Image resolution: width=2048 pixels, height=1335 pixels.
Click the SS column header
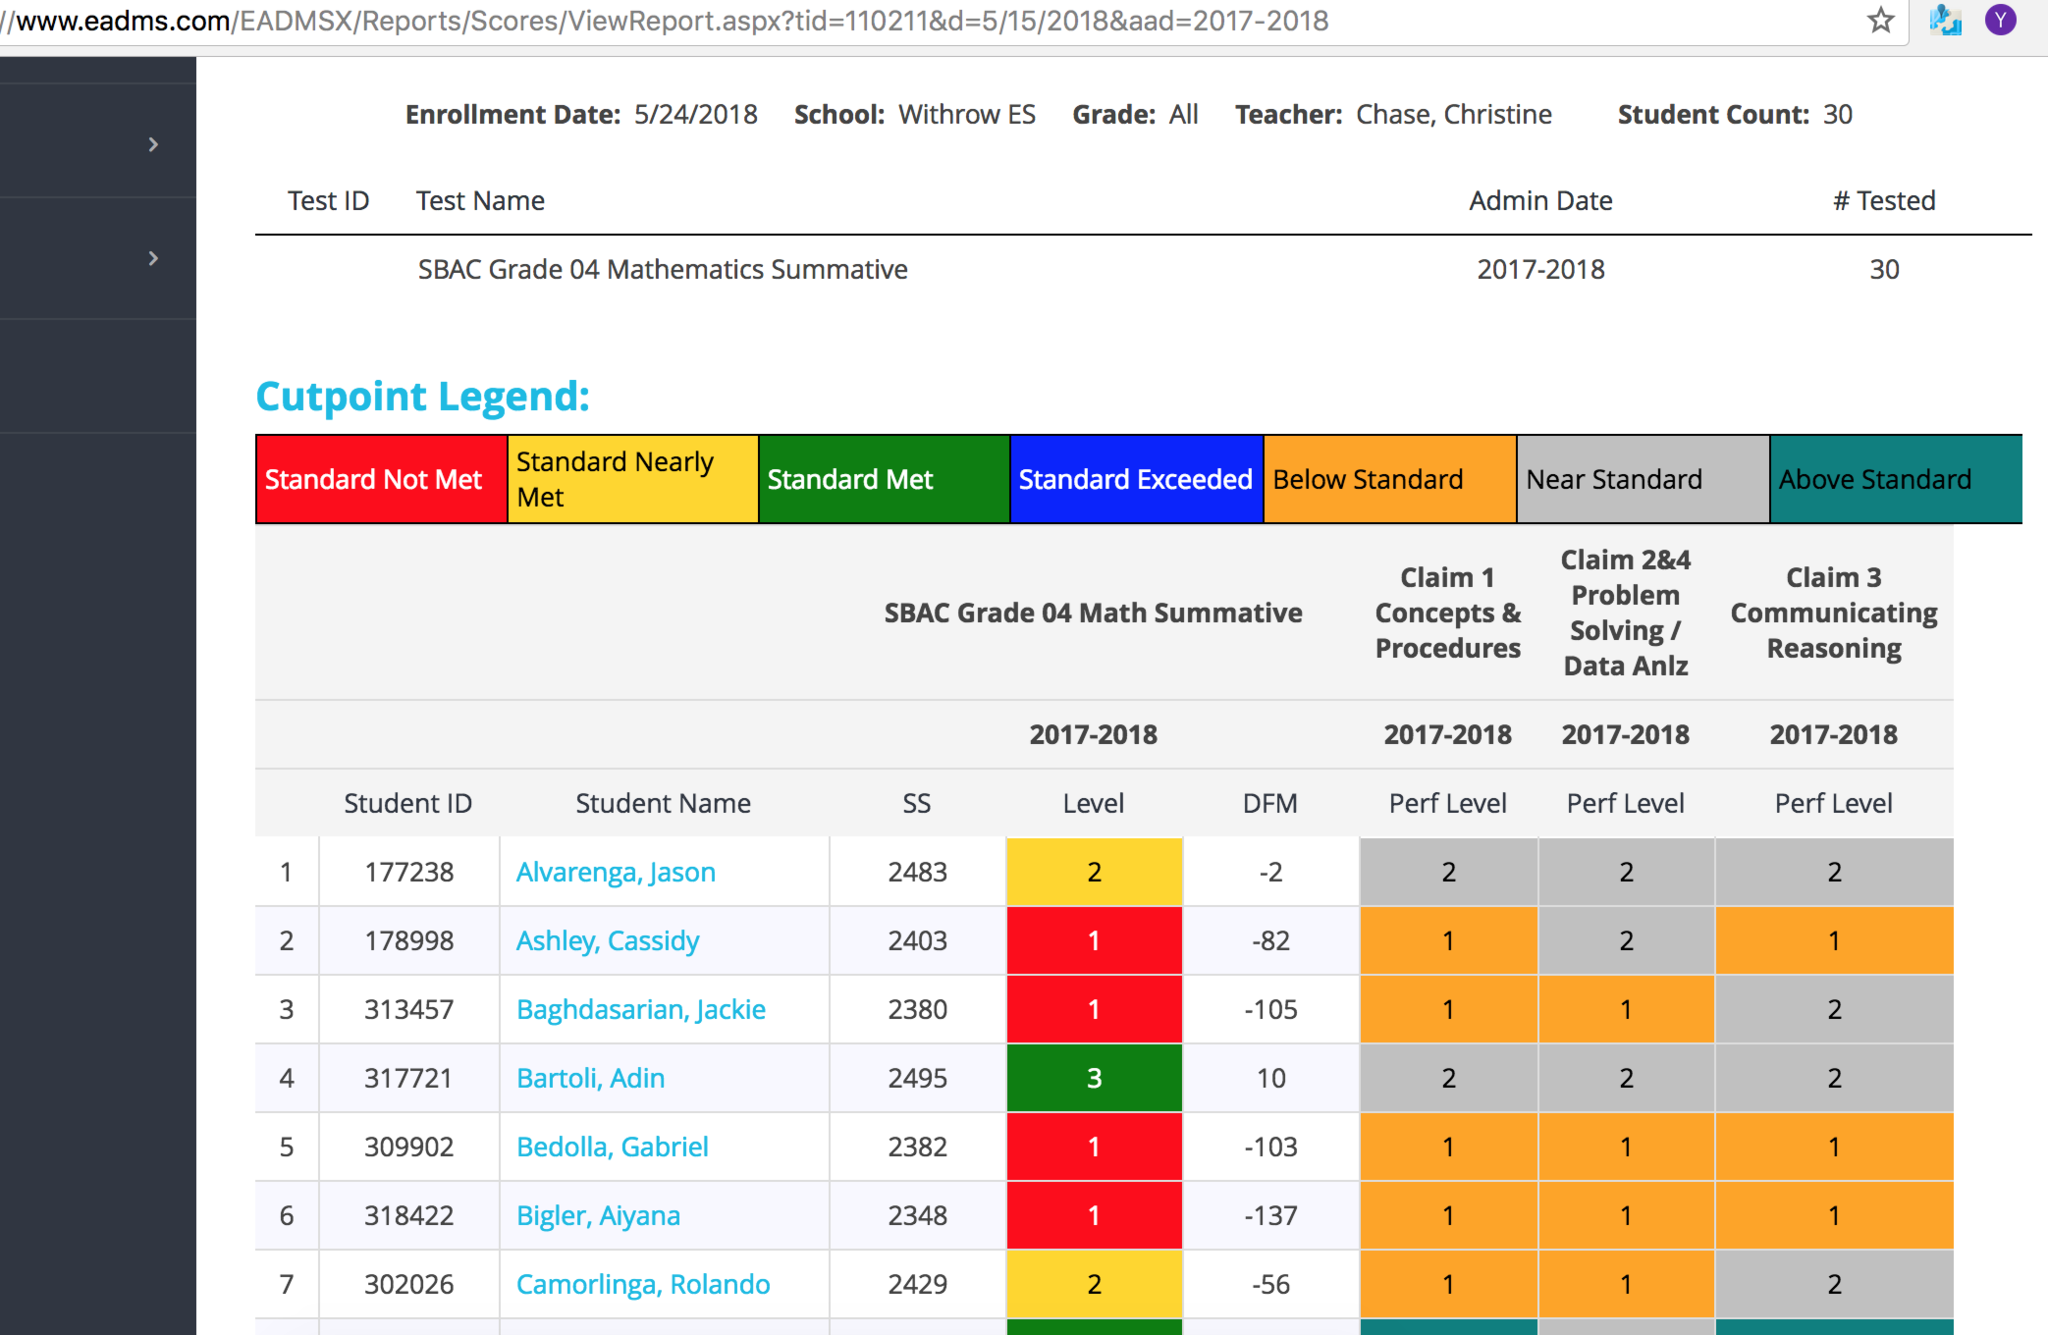point(916,803)
